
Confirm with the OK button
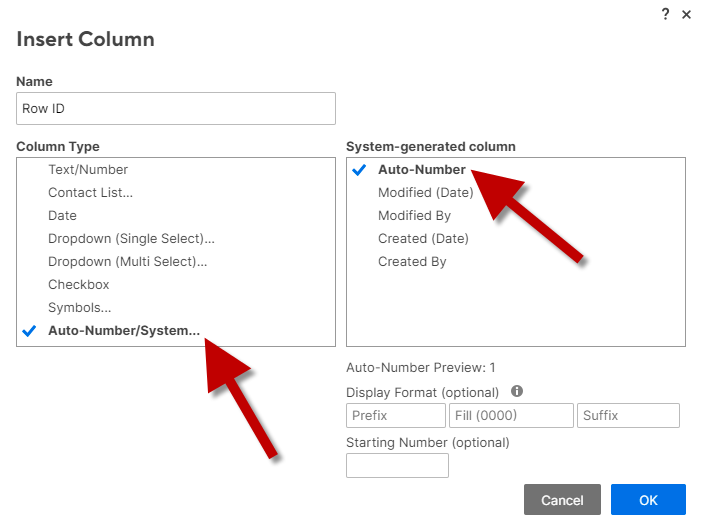[648, 500]
